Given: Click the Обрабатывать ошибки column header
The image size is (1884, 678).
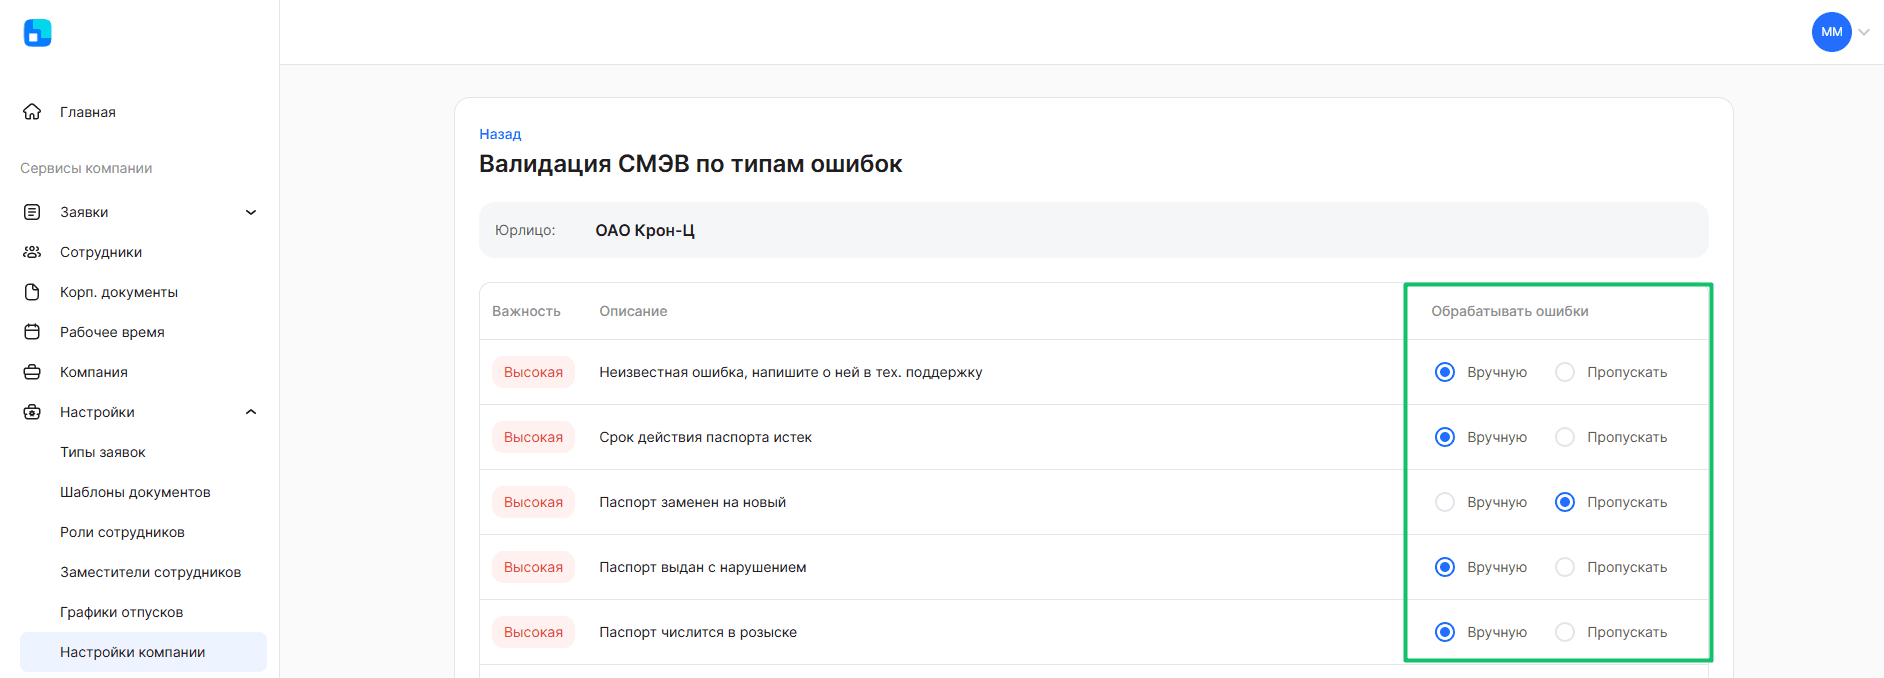Looking at the screenshot, I should coord(1509,311).
